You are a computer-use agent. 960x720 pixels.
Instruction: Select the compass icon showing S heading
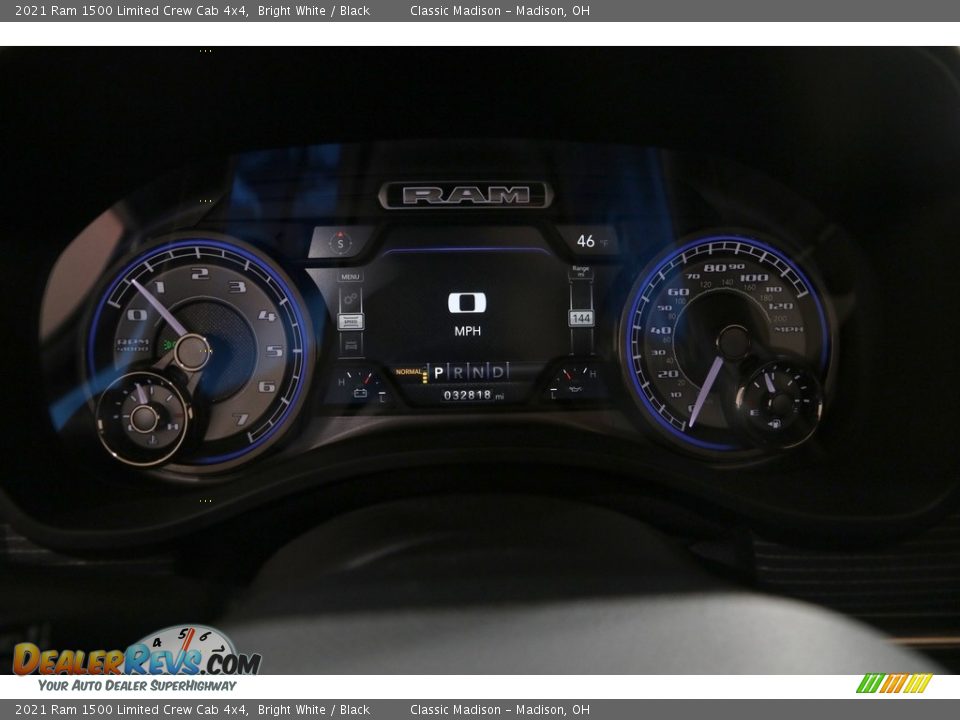tap(341, 243)
